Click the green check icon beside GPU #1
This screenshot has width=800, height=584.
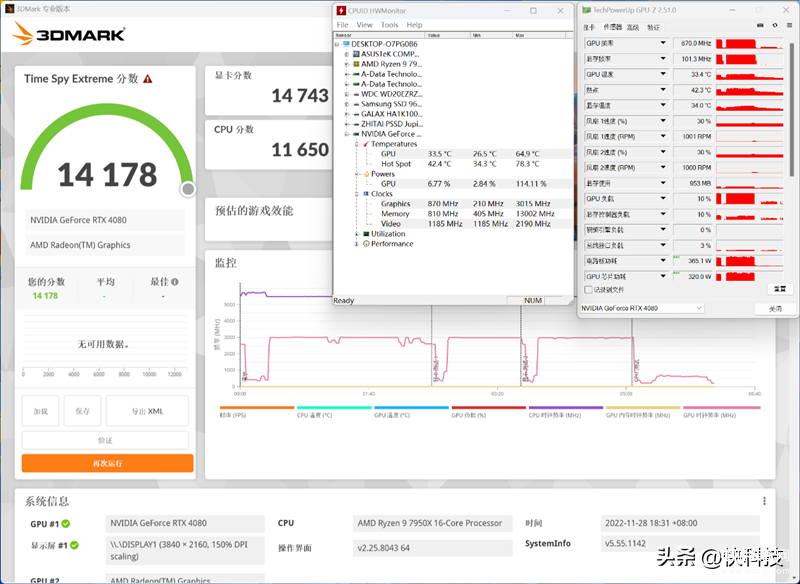66,523
